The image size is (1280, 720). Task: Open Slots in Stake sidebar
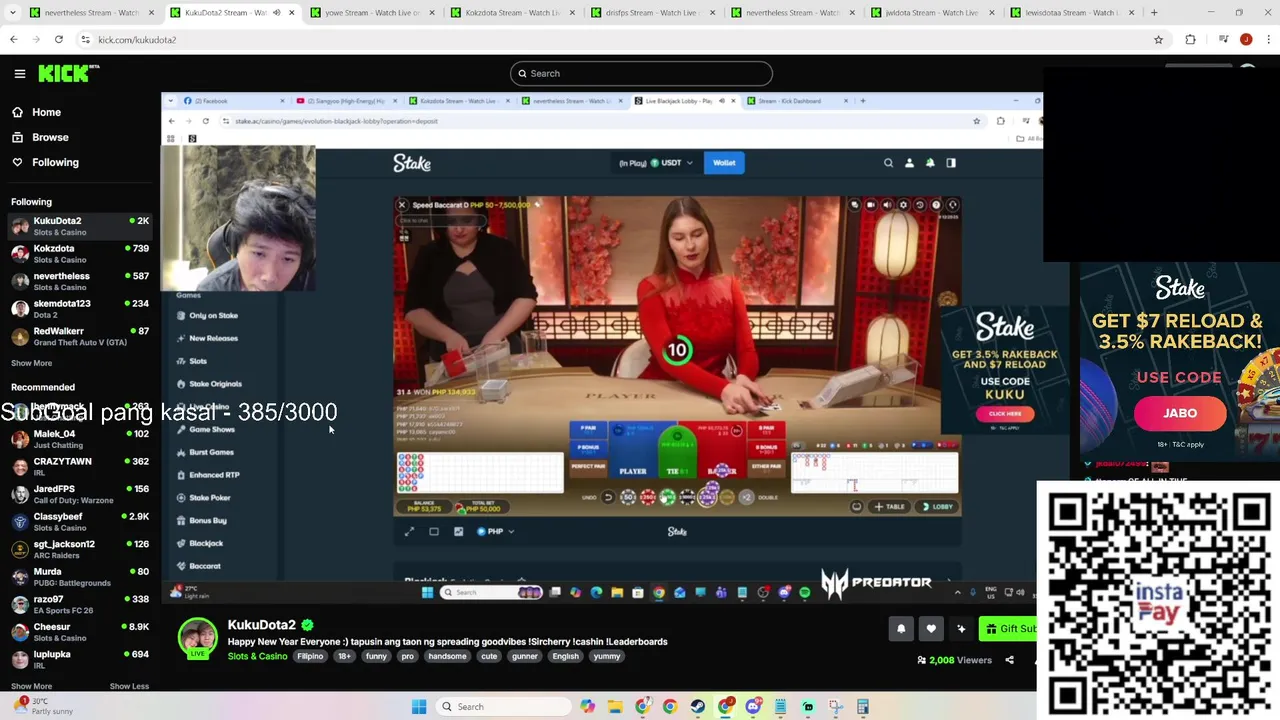pos(198,361)
